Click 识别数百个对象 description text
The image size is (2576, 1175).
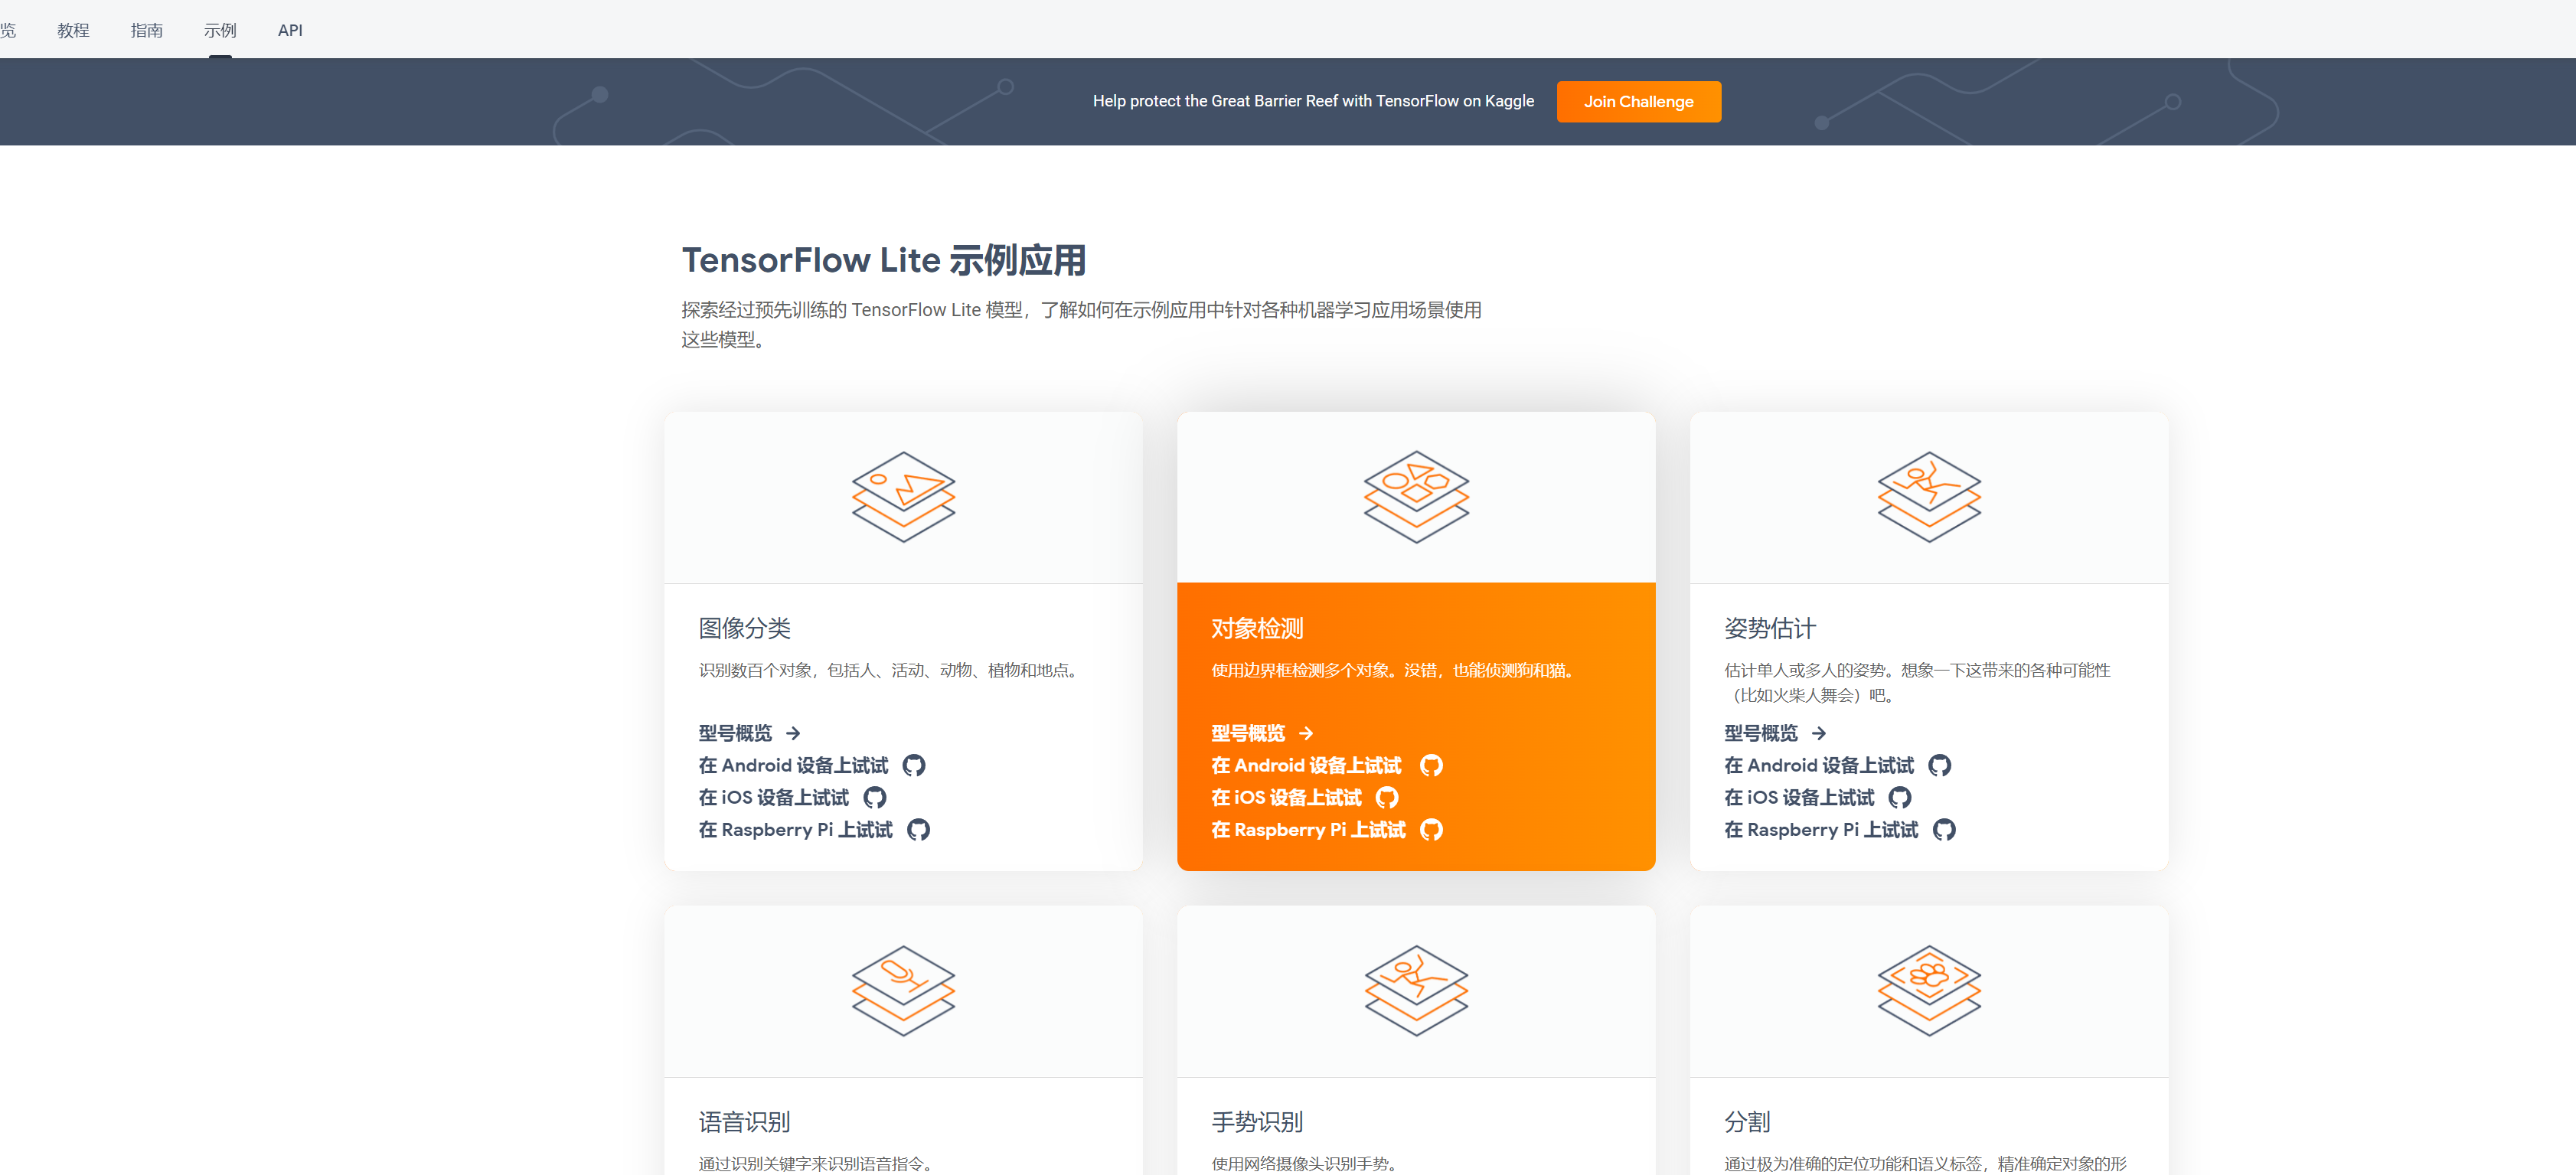tap(890, 670)
